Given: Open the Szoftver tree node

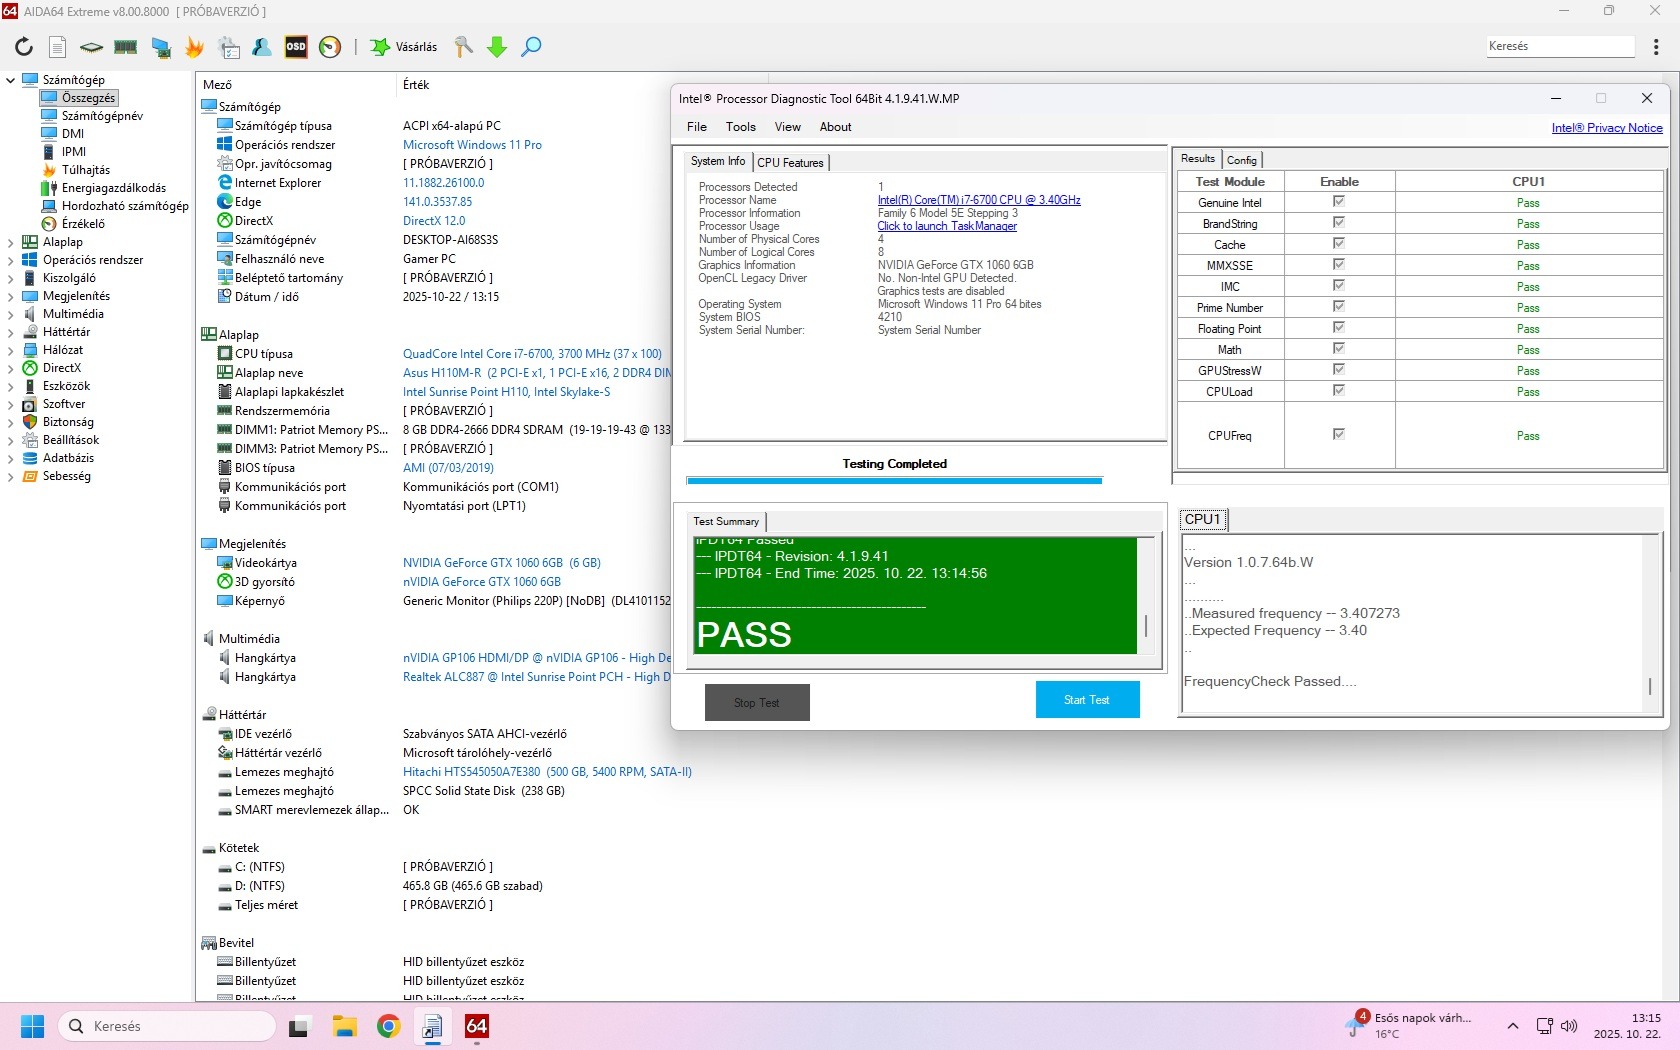Looking at the screenshot, I should pyautogui.click(x=64, y=404).
